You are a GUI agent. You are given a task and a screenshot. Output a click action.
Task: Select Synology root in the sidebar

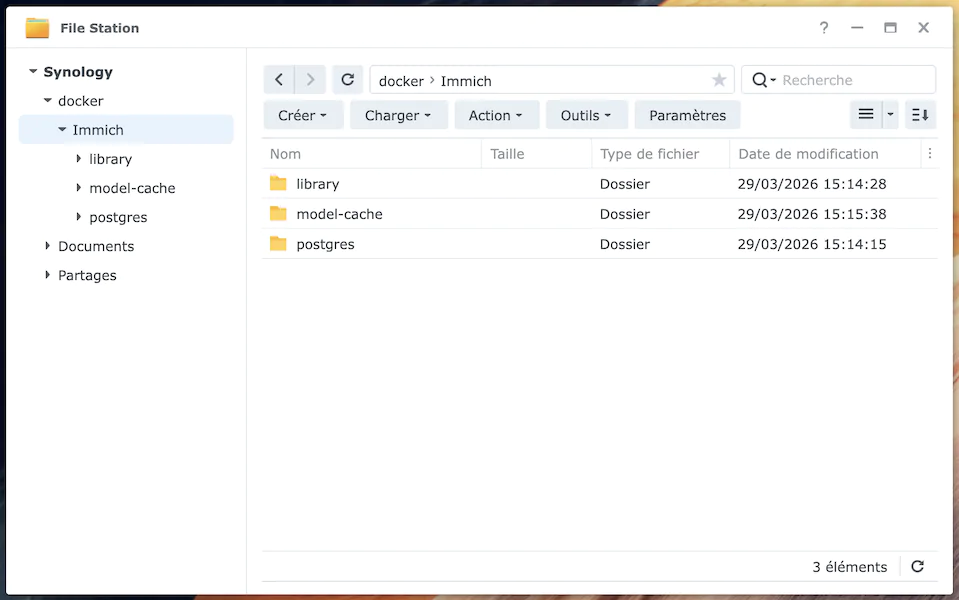[78, 72]
